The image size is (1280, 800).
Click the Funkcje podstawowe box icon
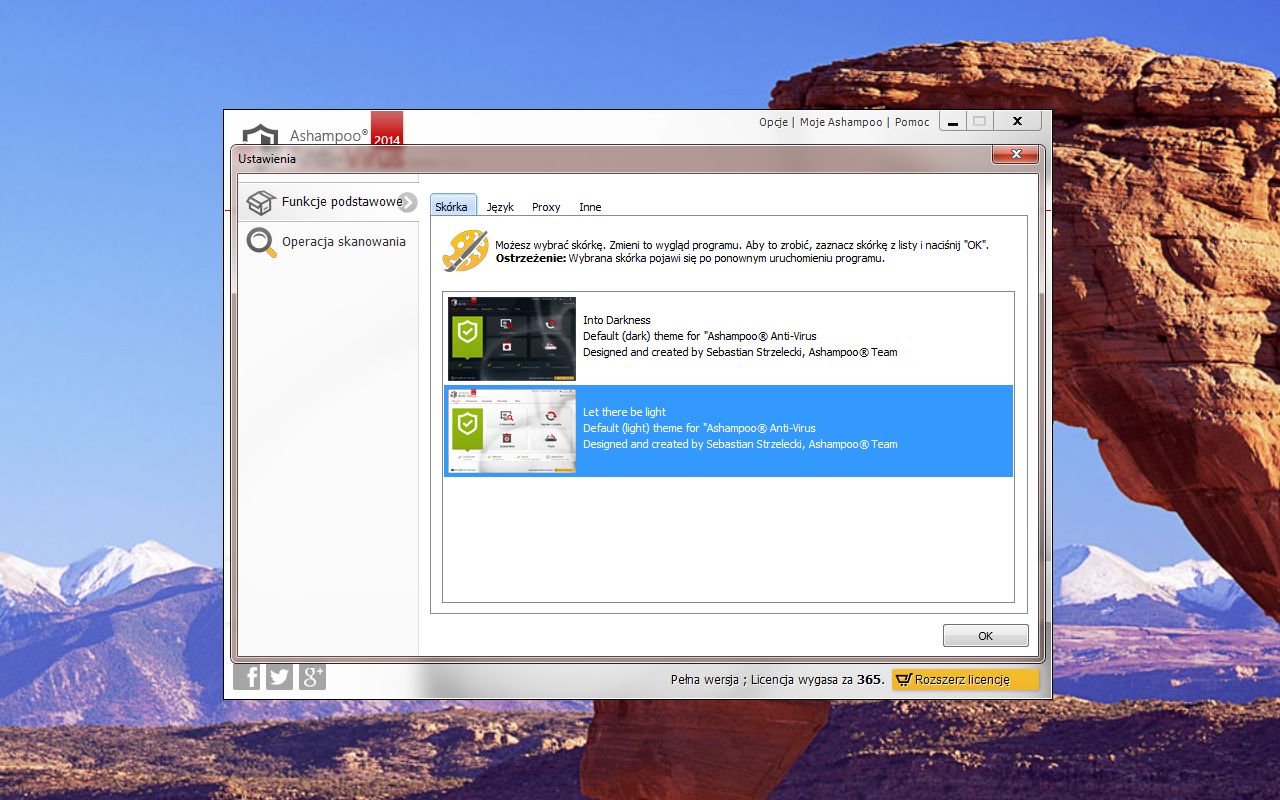click(x=261, y=202)
